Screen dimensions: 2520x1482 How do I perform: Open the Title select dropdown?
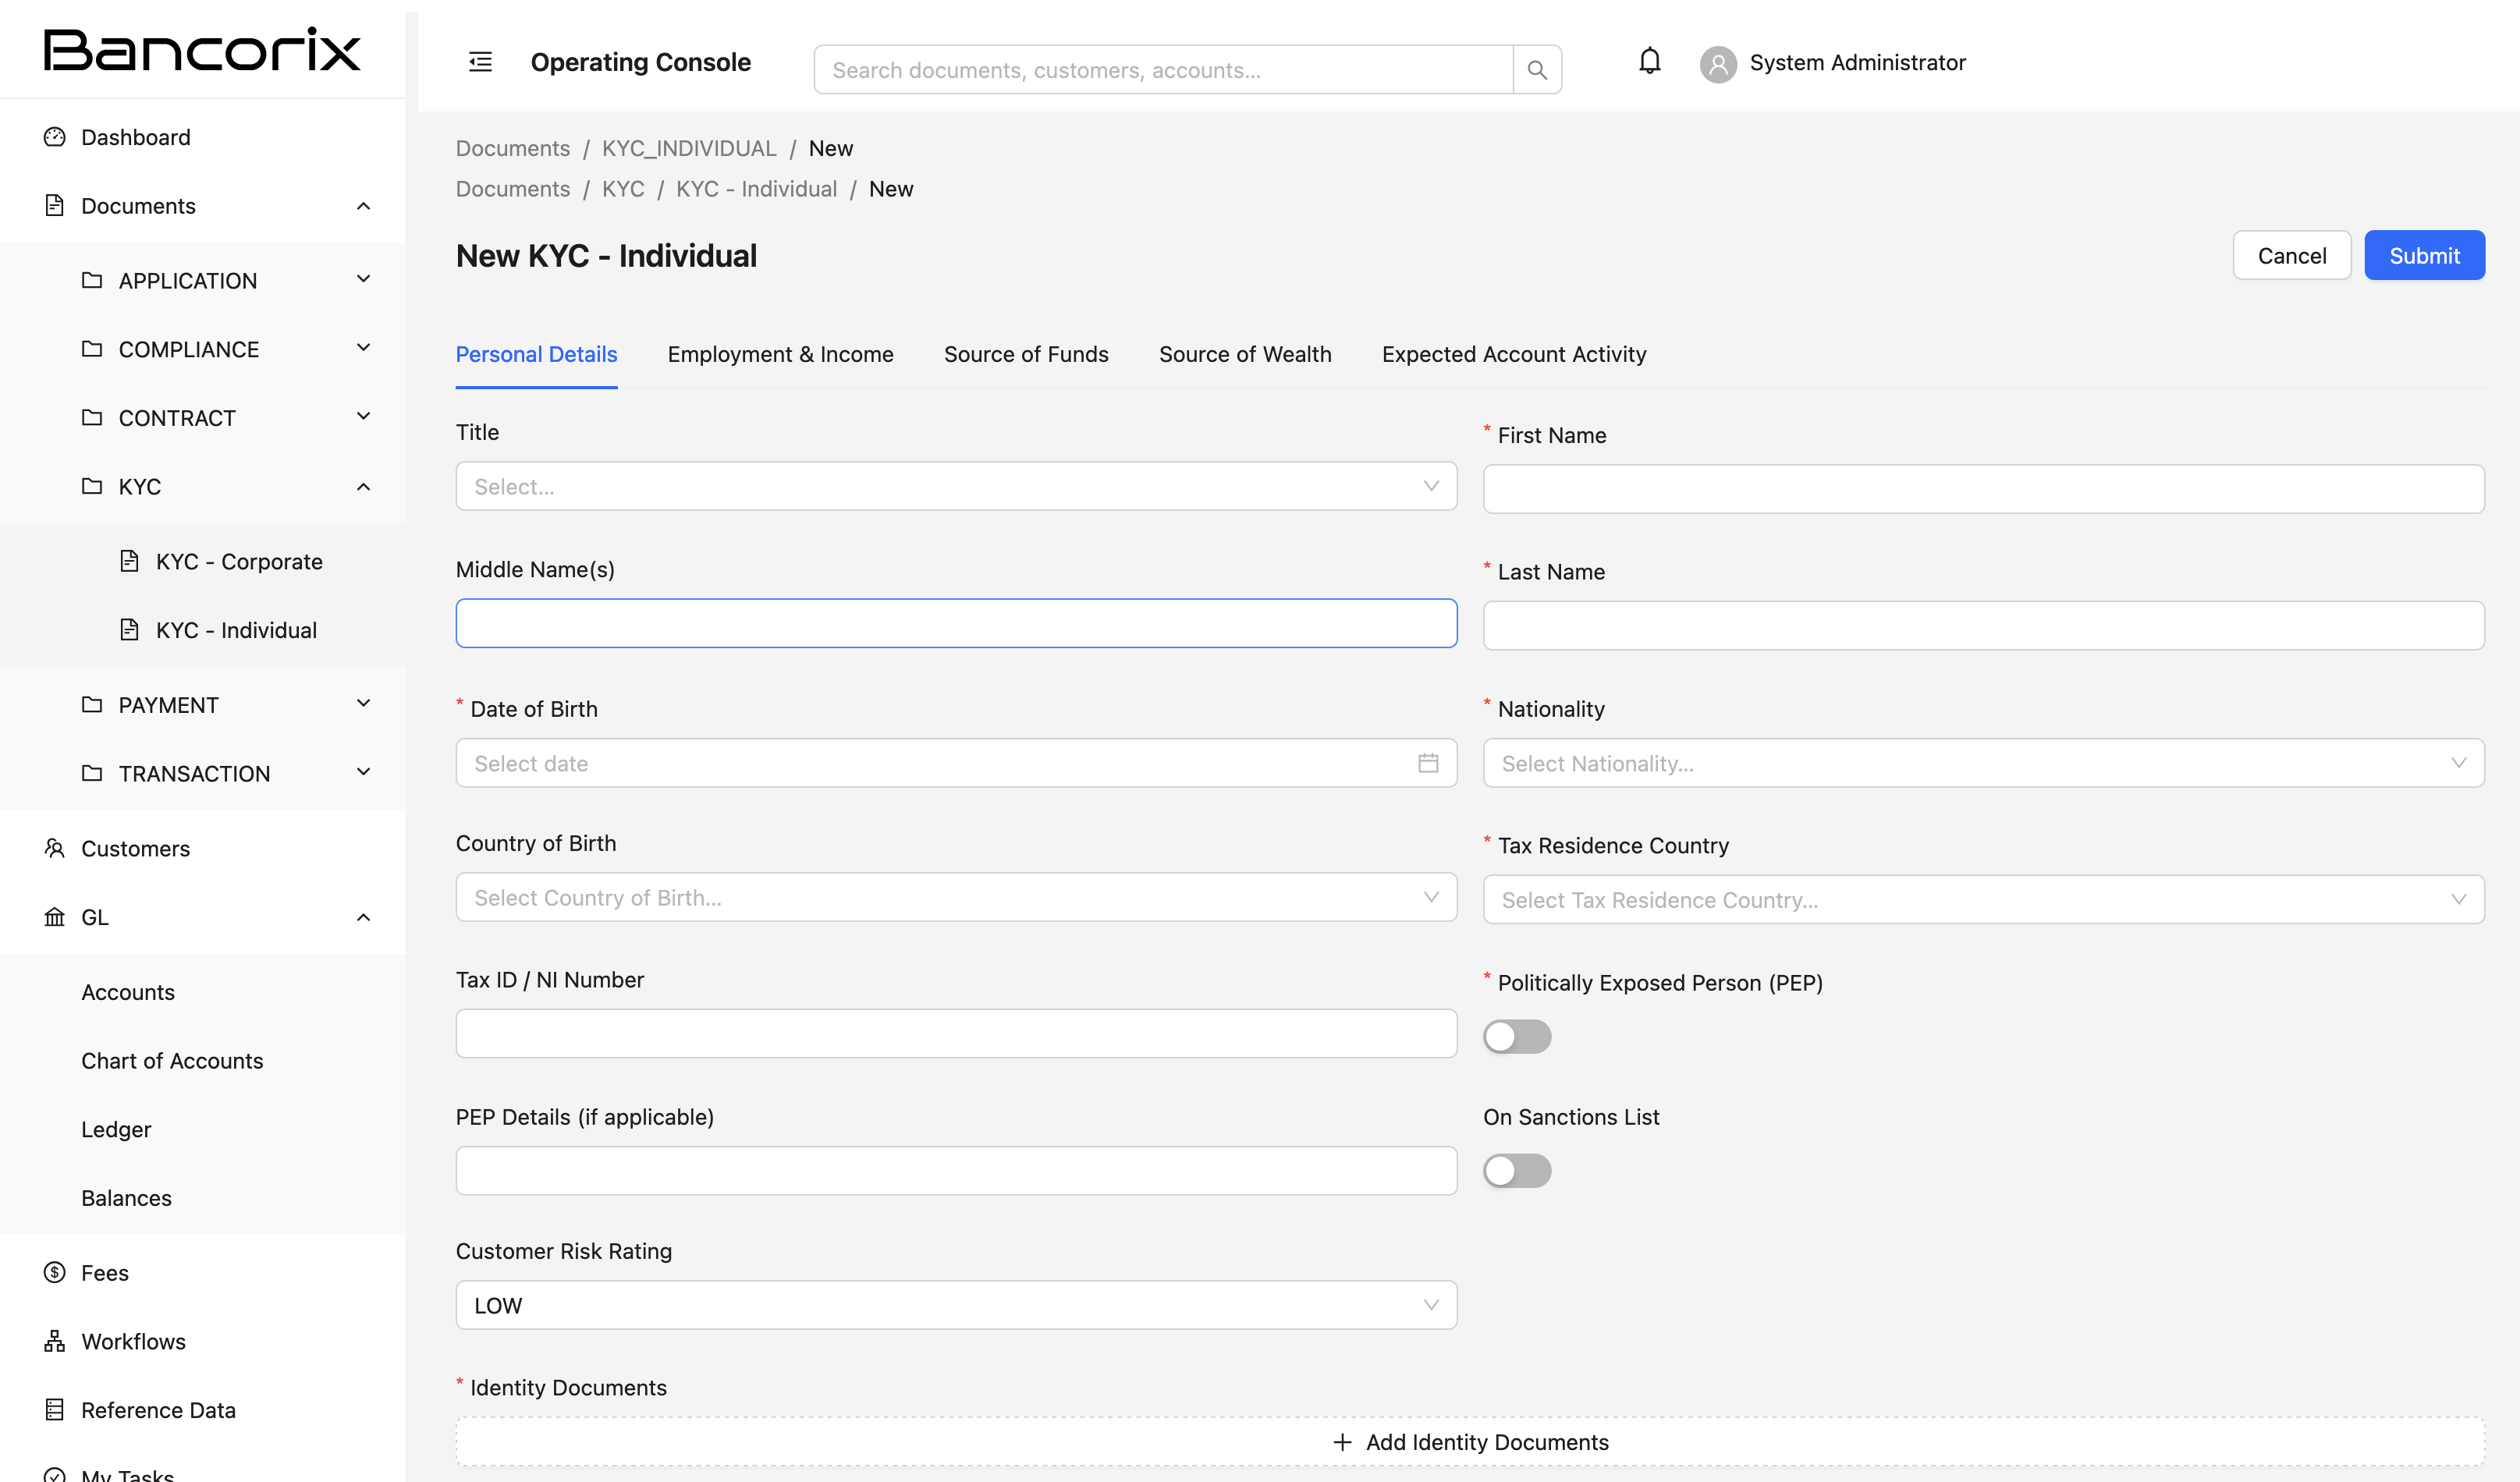point(955,486)
